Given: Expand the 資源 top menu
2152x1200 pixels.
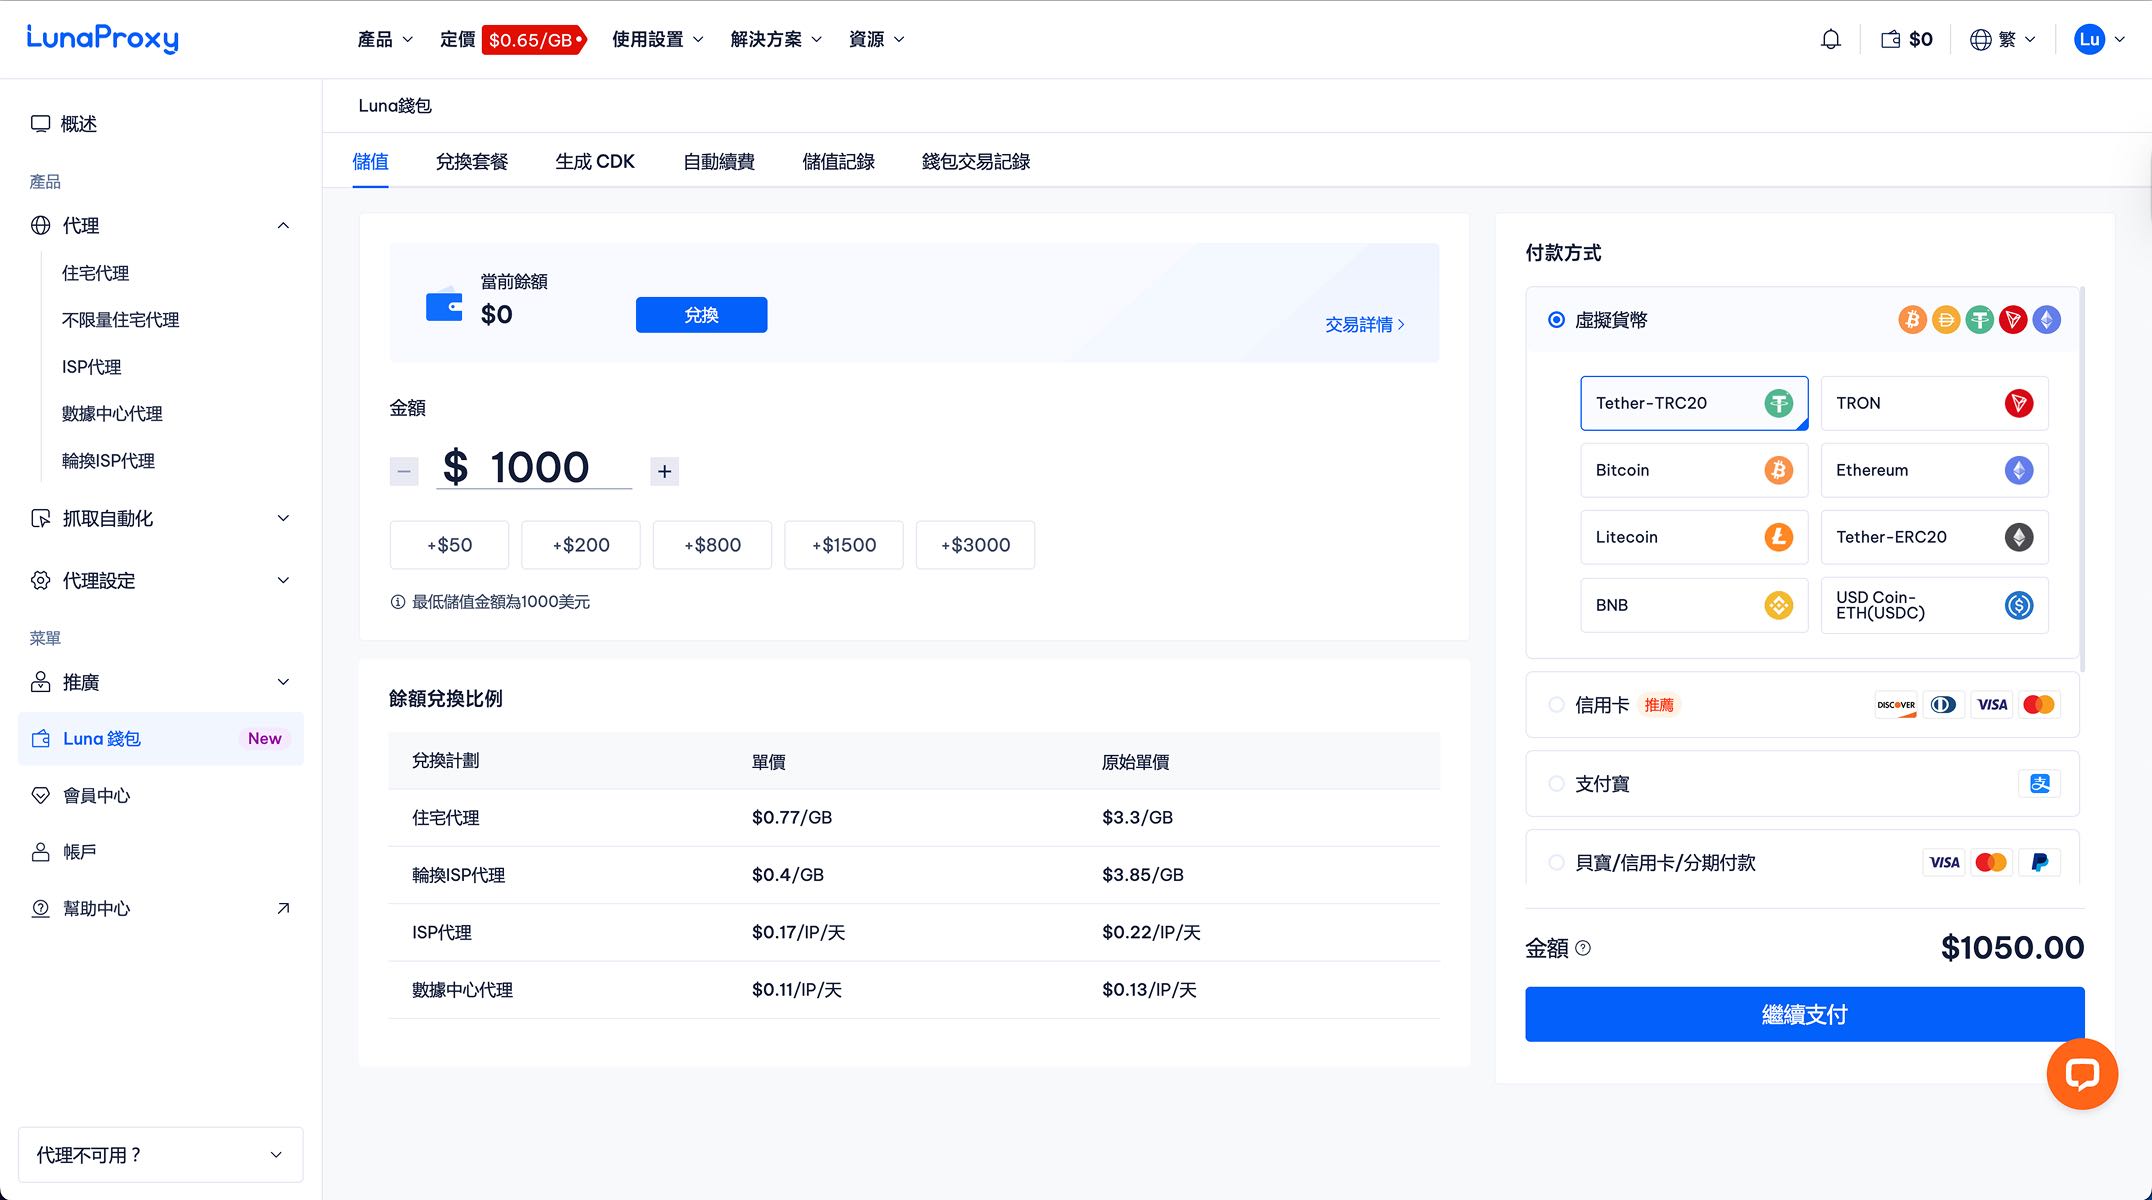Looking at the screenshot, I should click(x=877, y=39).
